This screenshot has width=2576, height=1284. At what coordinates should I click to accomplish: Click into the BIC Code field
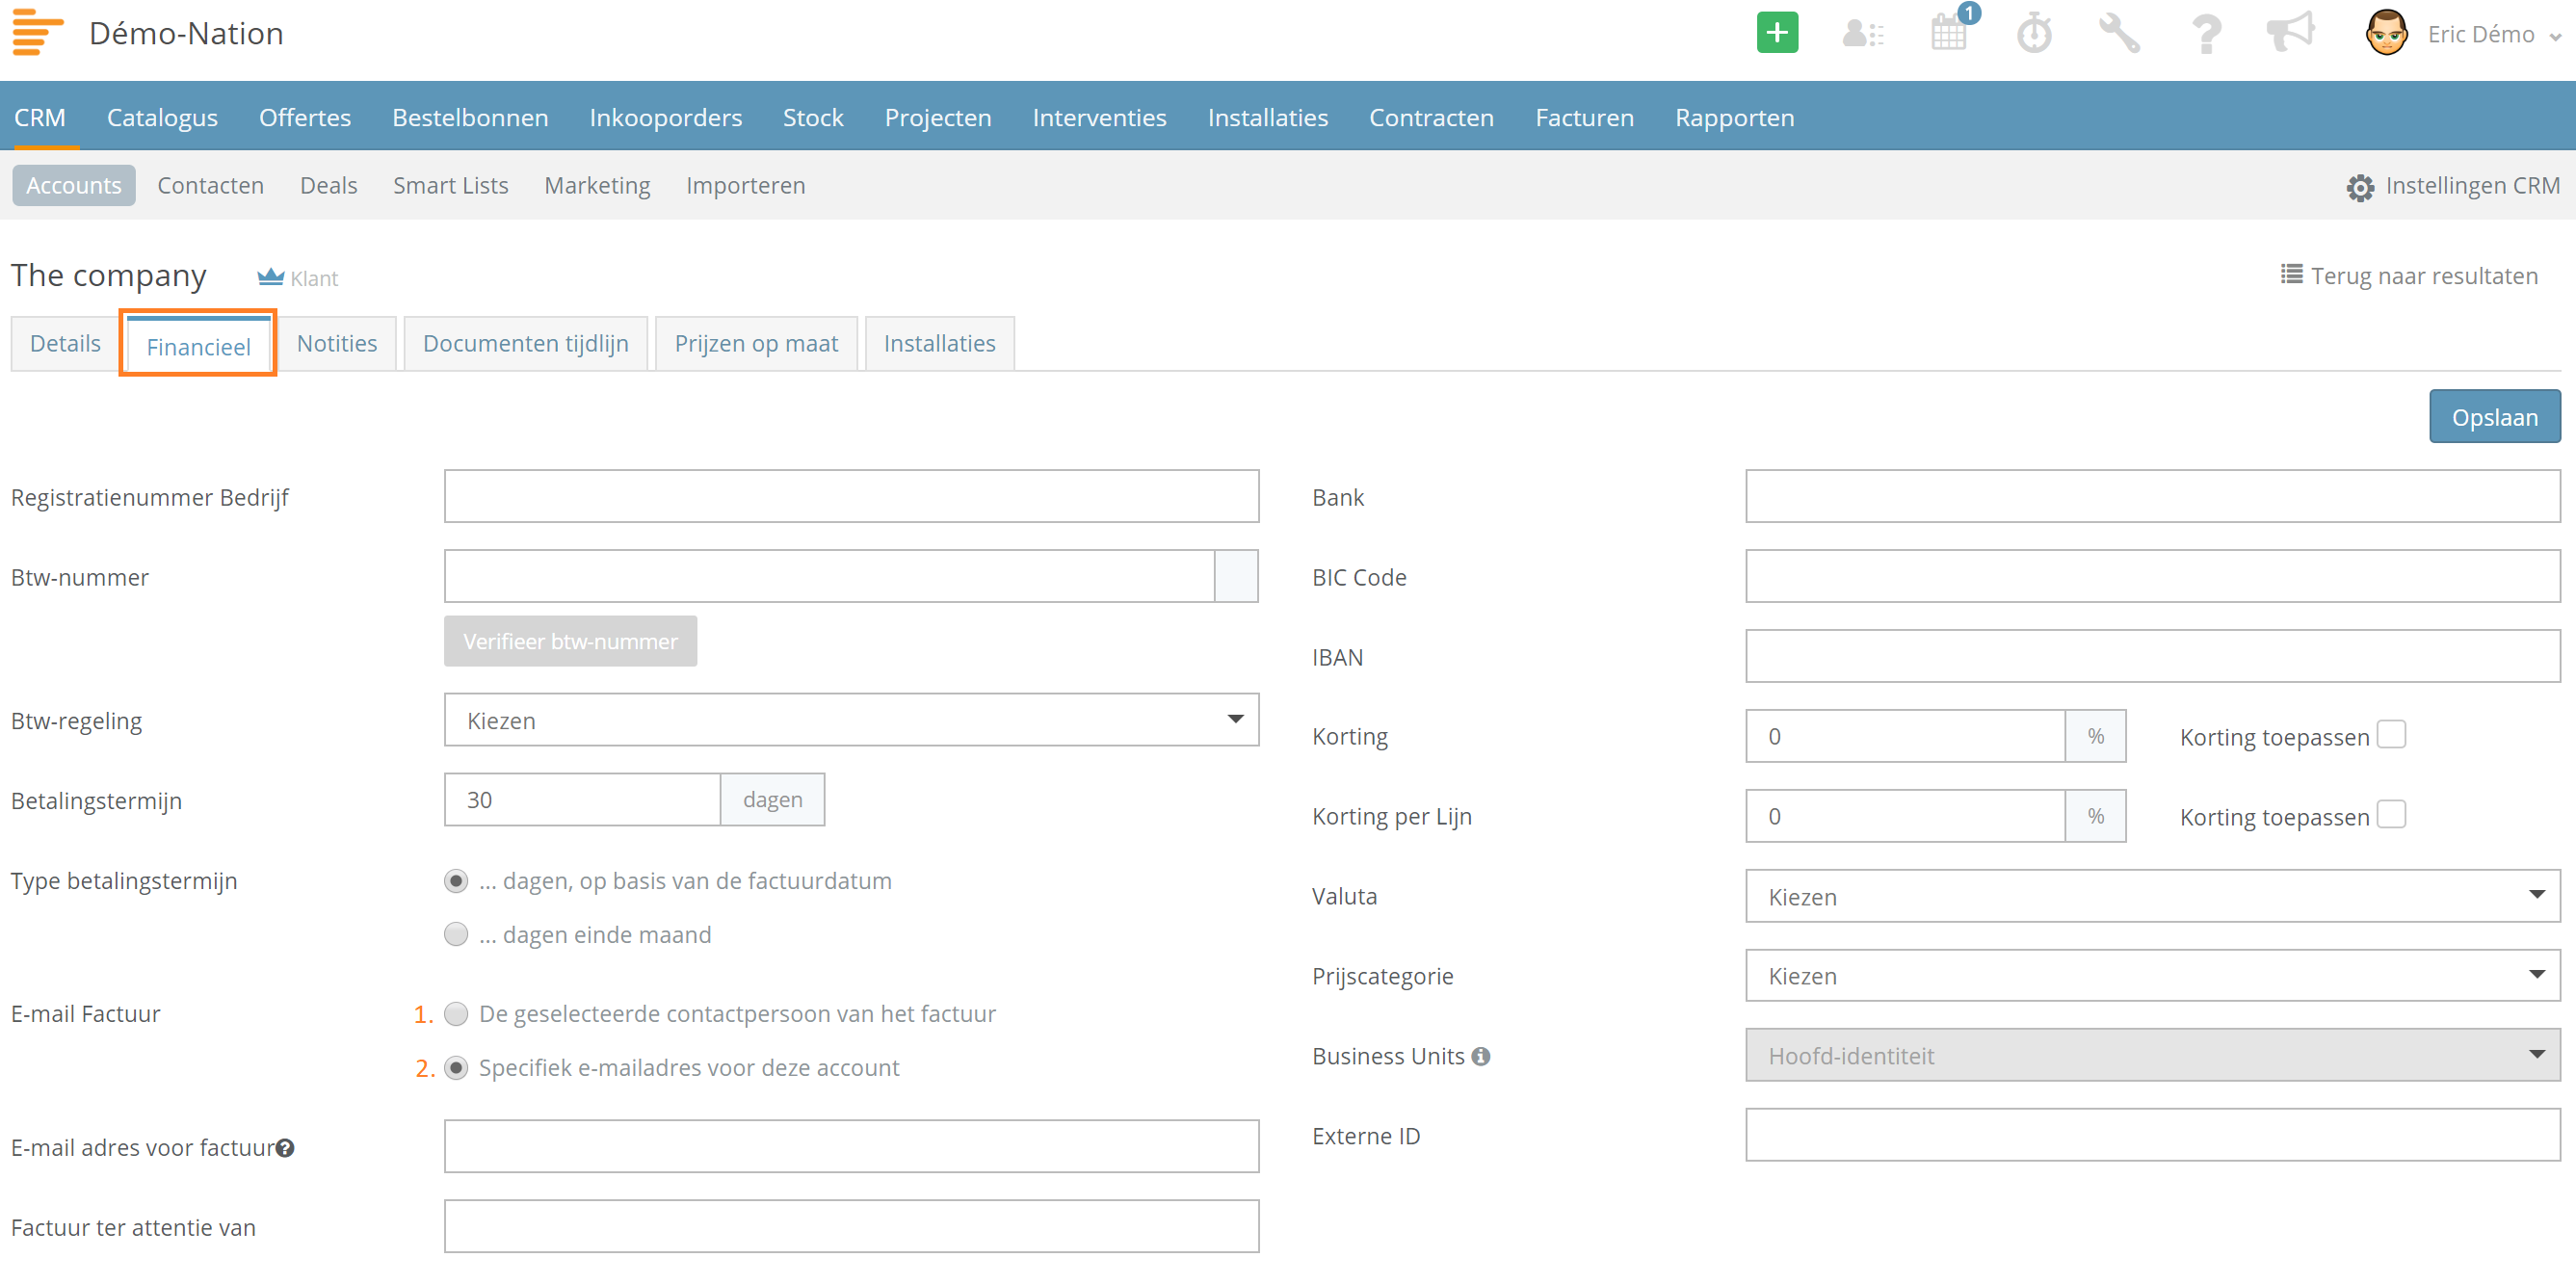click(x=2152, y=576)
